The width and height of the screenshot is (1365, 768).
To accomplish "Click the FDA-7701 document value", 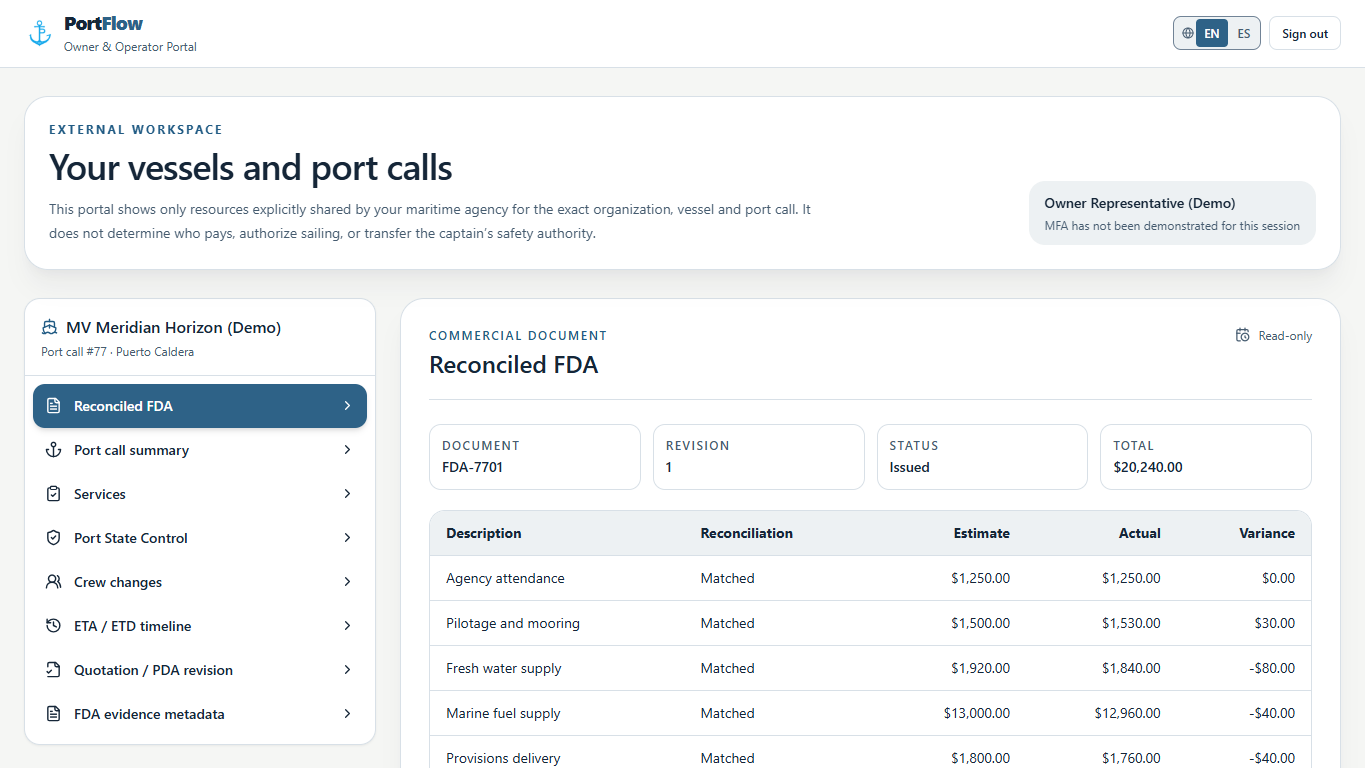I will pos(472,467).
